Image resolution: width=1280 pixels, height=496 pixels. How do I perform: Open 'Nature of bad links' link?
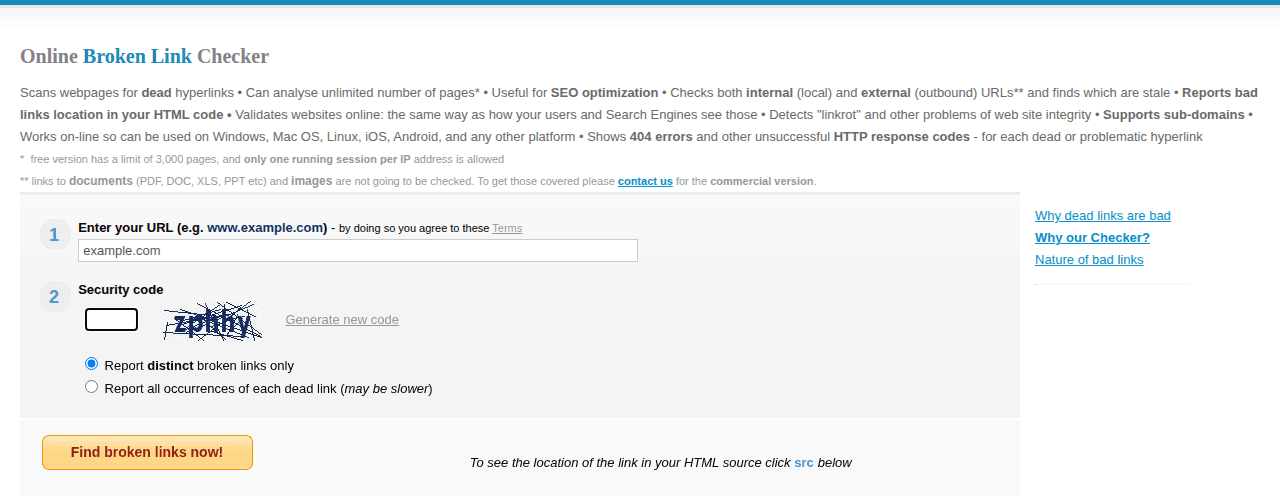coord(1089,259)
